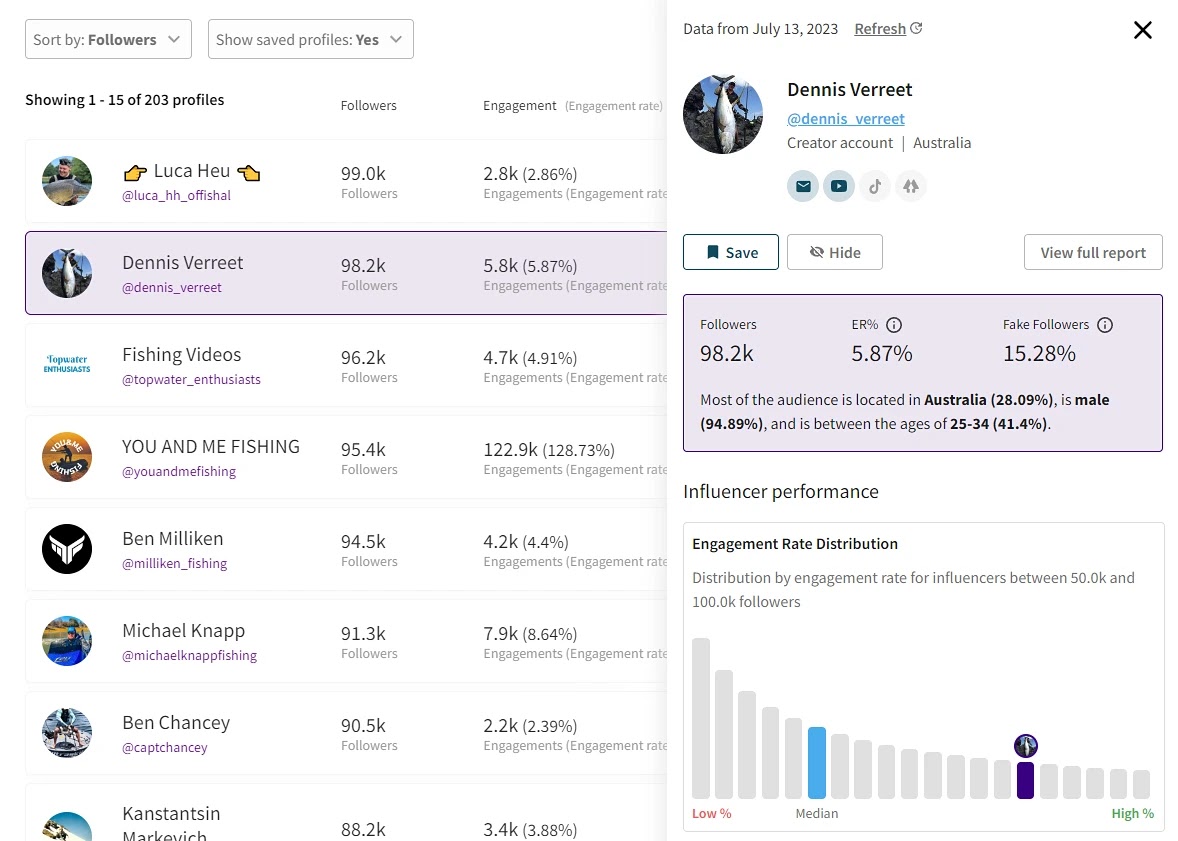Open the Show saved profiles dropdown
This screenshot has width=1178, height=841.
point(310,39)
